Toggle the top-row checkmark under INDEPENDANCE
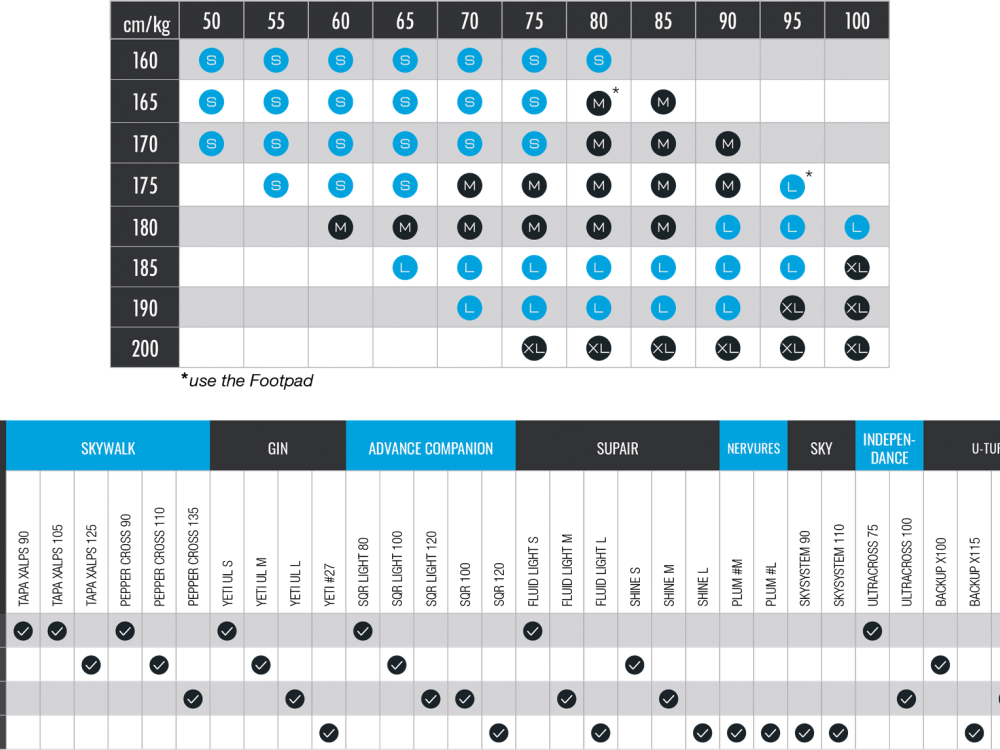 [872, 631]
